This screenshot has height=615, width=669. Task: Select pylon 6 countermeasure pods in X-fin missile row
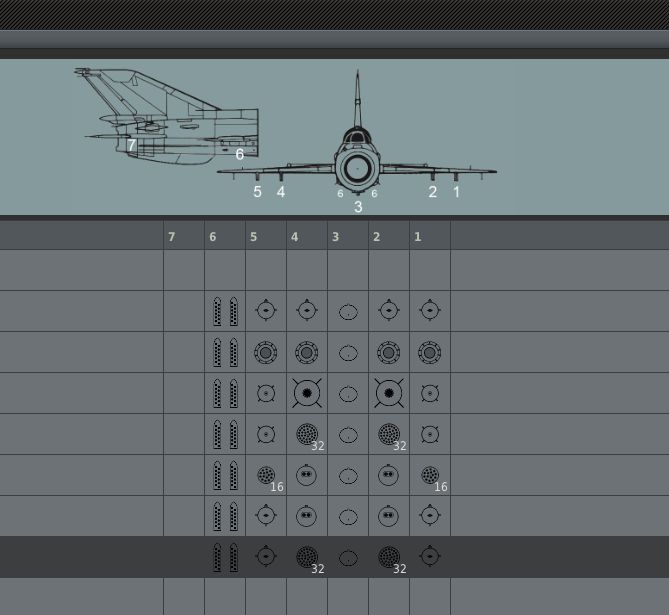point(225,393)
